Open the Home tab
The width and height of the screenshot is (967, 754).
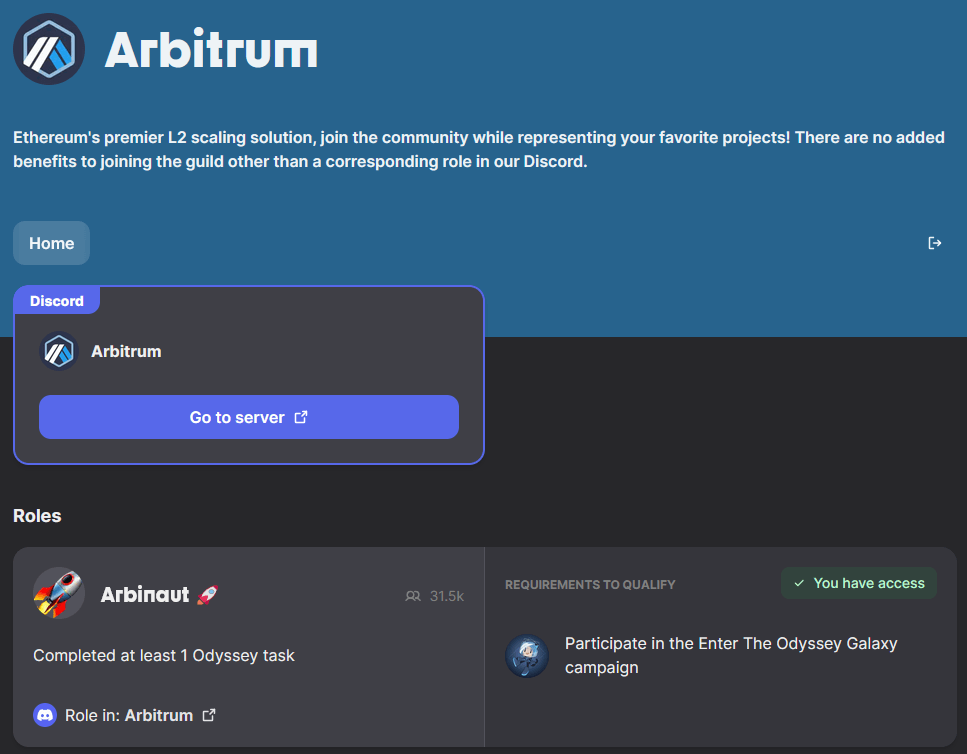tap(51, 243)
